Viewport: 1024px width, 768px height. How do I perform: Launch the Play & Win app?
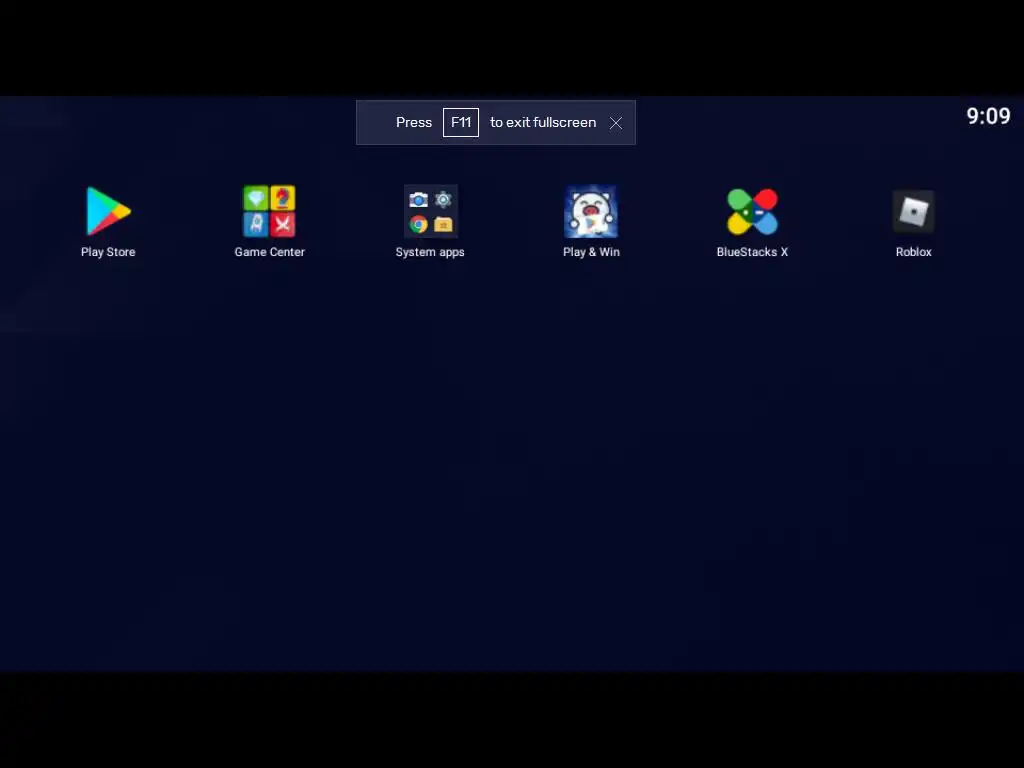(591, 210)
